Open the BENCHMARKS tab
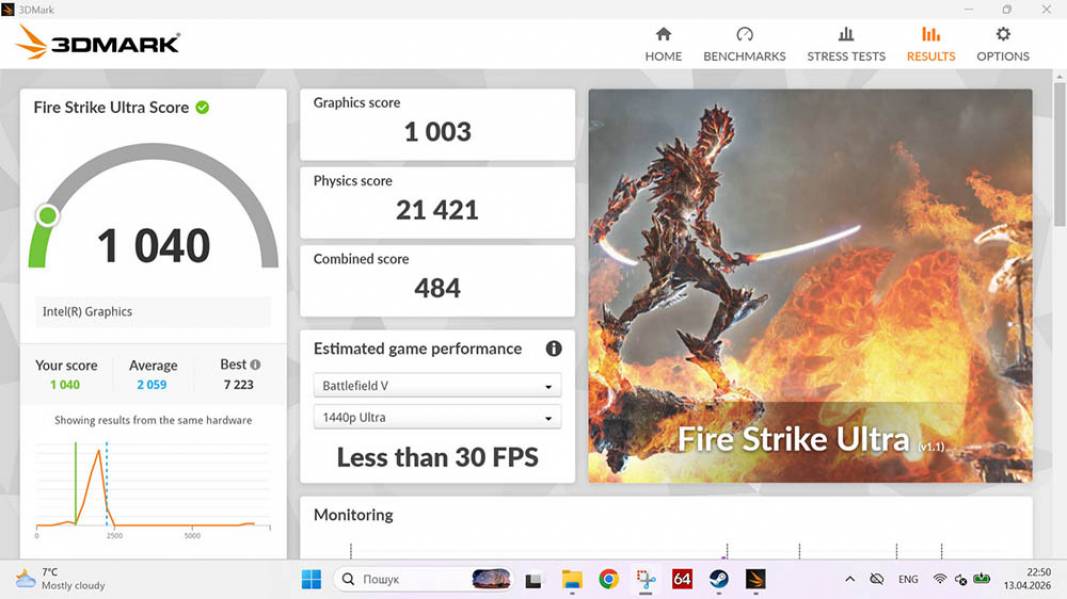The width and height of the screenshot is (1067, 599). point(744,44)
